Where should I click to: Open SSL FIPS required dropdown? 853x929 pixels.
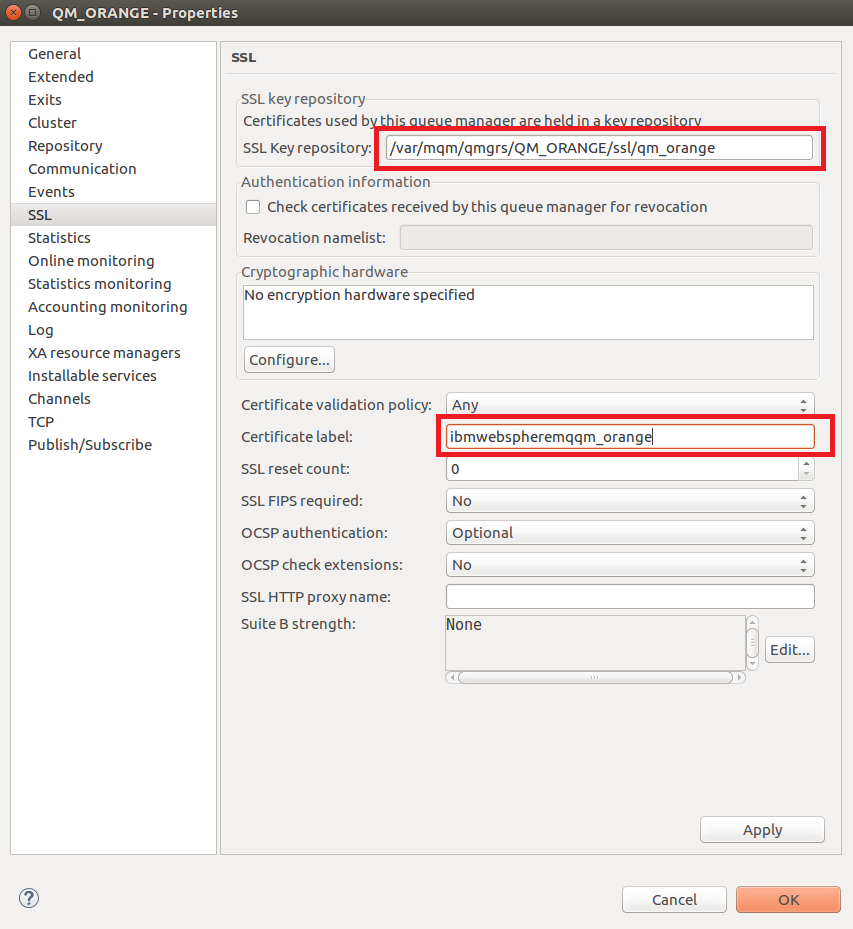tap(629, 501)
